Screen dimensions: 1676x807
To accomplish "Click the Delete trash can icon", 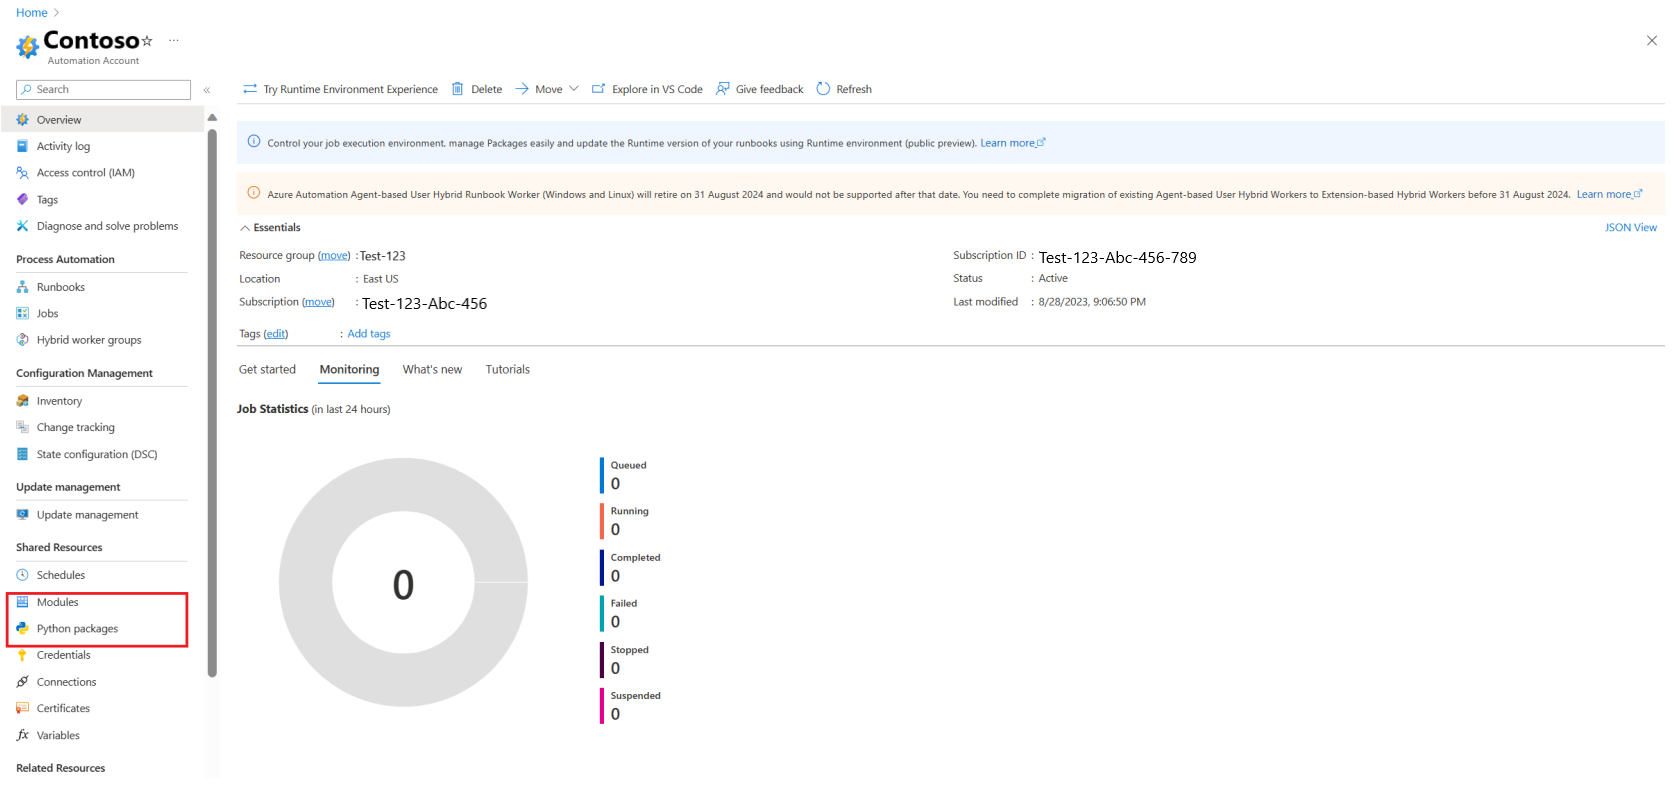I will tap(458, 89).
